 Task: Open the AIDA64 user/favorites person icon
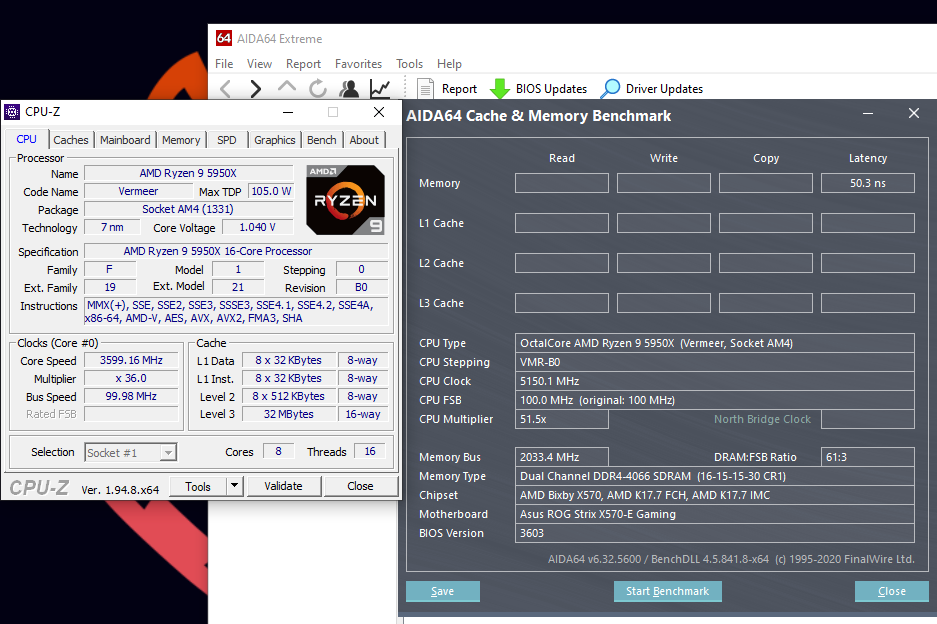349,88
